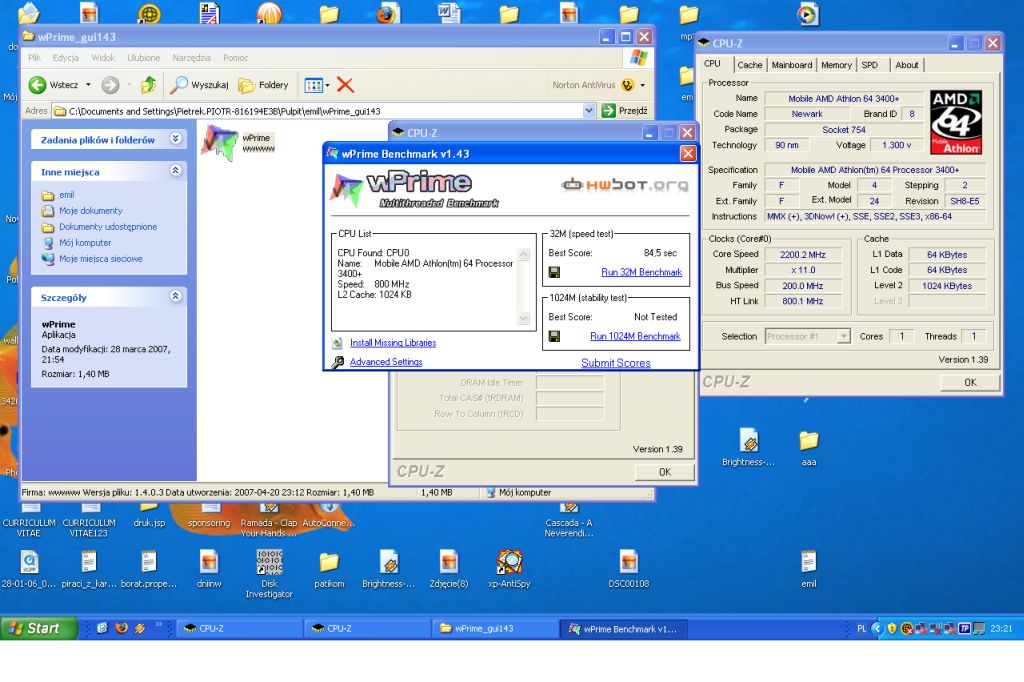Click the Przejdź go button
Image resolution: width=1024 pixels, height=682 pixels.
pos(625,111)
